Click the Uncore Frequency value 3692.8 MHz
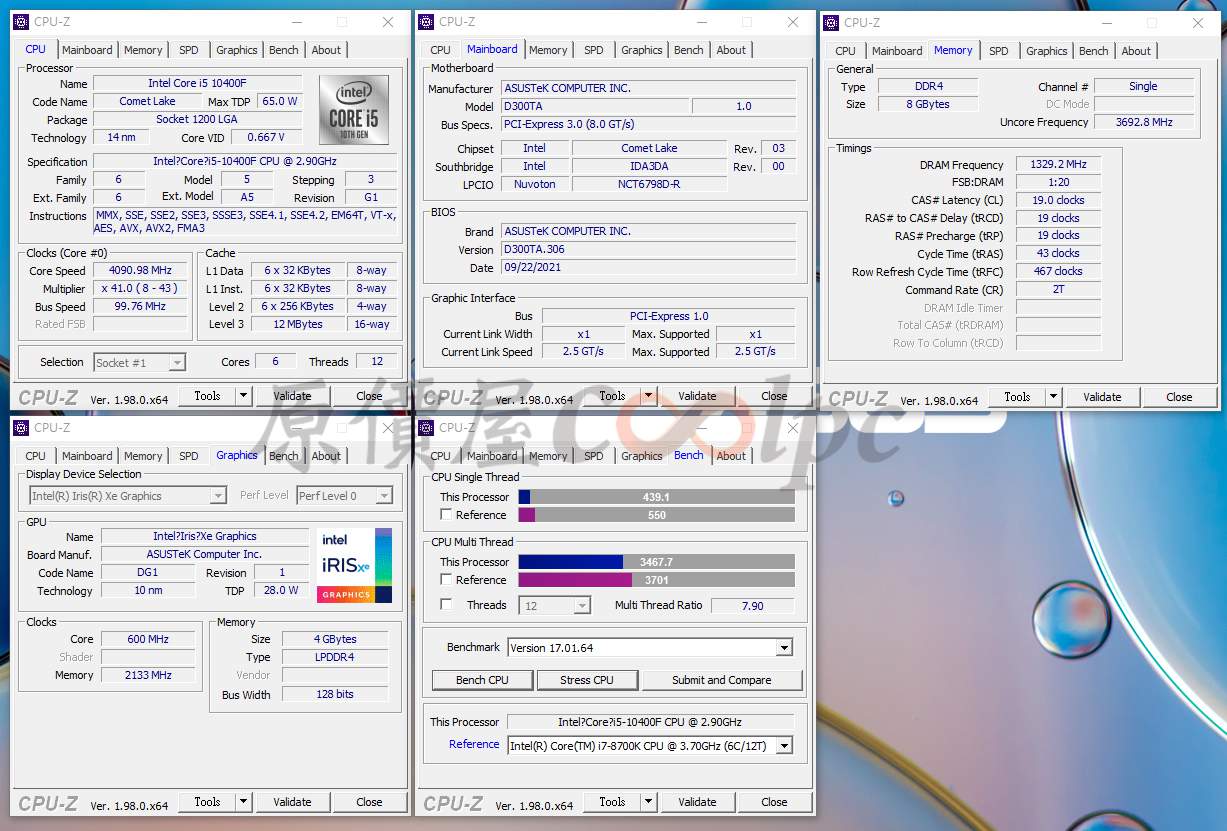 click(1144, 122)
